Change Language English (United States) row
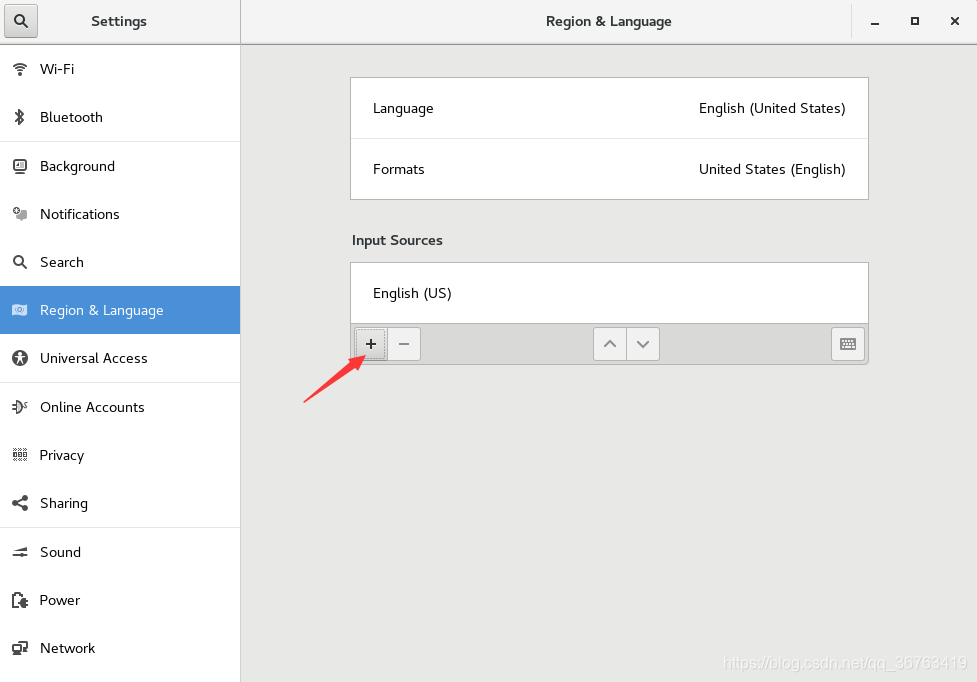 pos(609,108)
